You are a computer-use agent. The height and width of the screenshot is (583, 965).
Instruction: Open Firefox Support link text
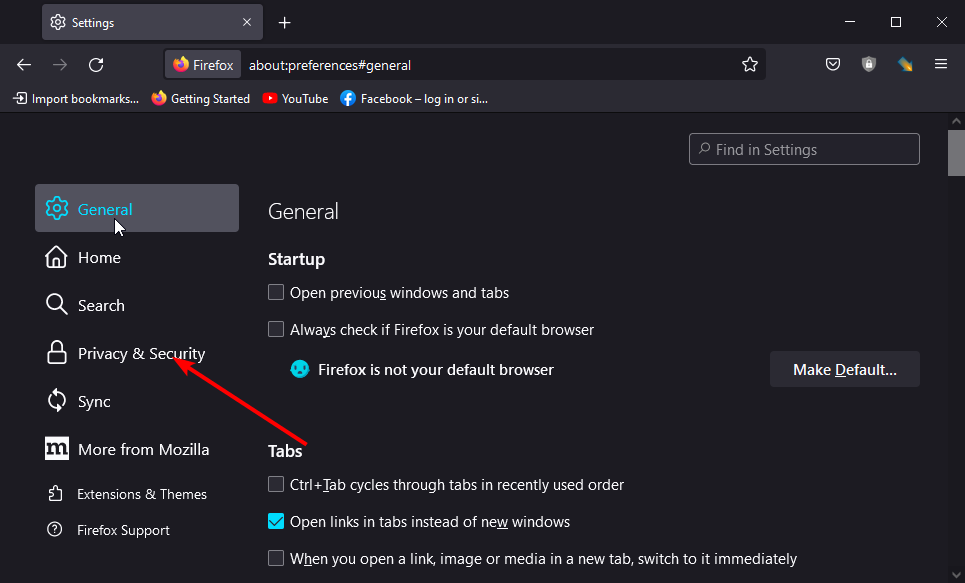123,530
